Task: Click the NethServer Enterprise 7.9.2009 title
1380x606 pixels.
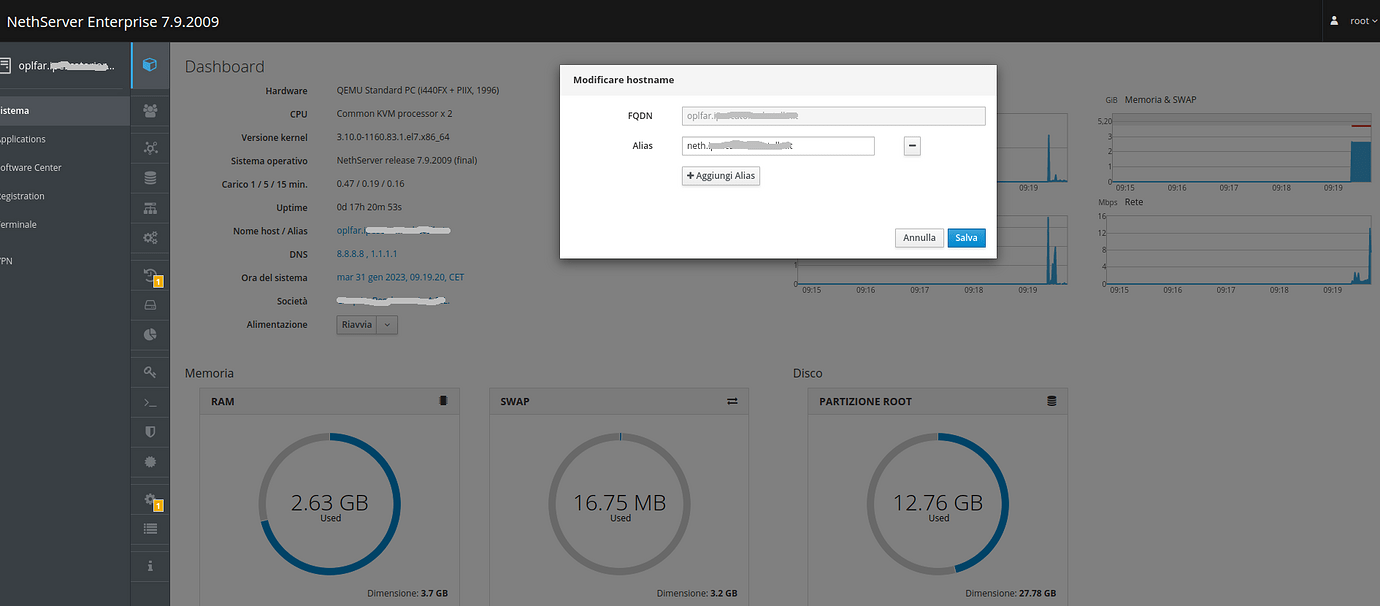Action: (x=113, y=21)
